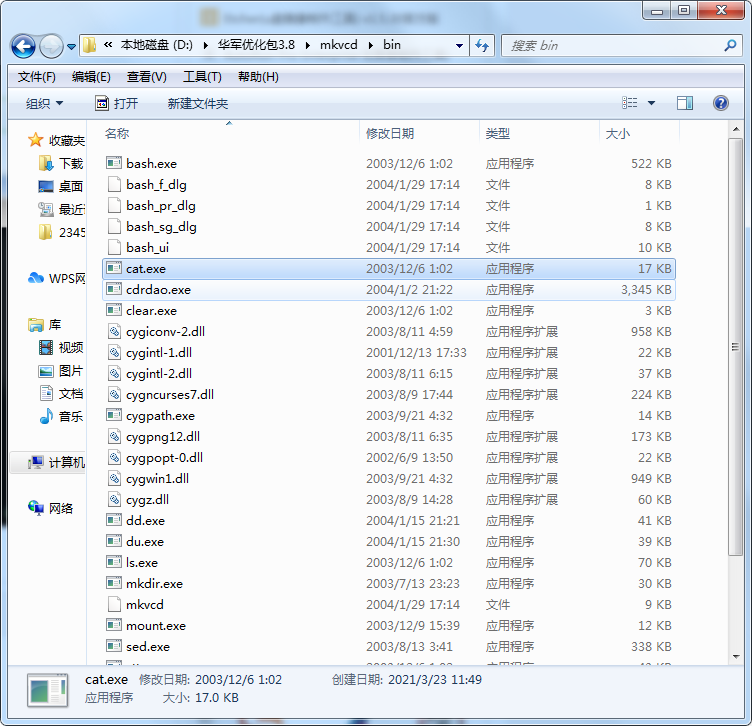Viewport: 752px width, 726px height.
Task: Open recent locations dropdown beside navigation arrows
Action: click(x=71, y=47)
